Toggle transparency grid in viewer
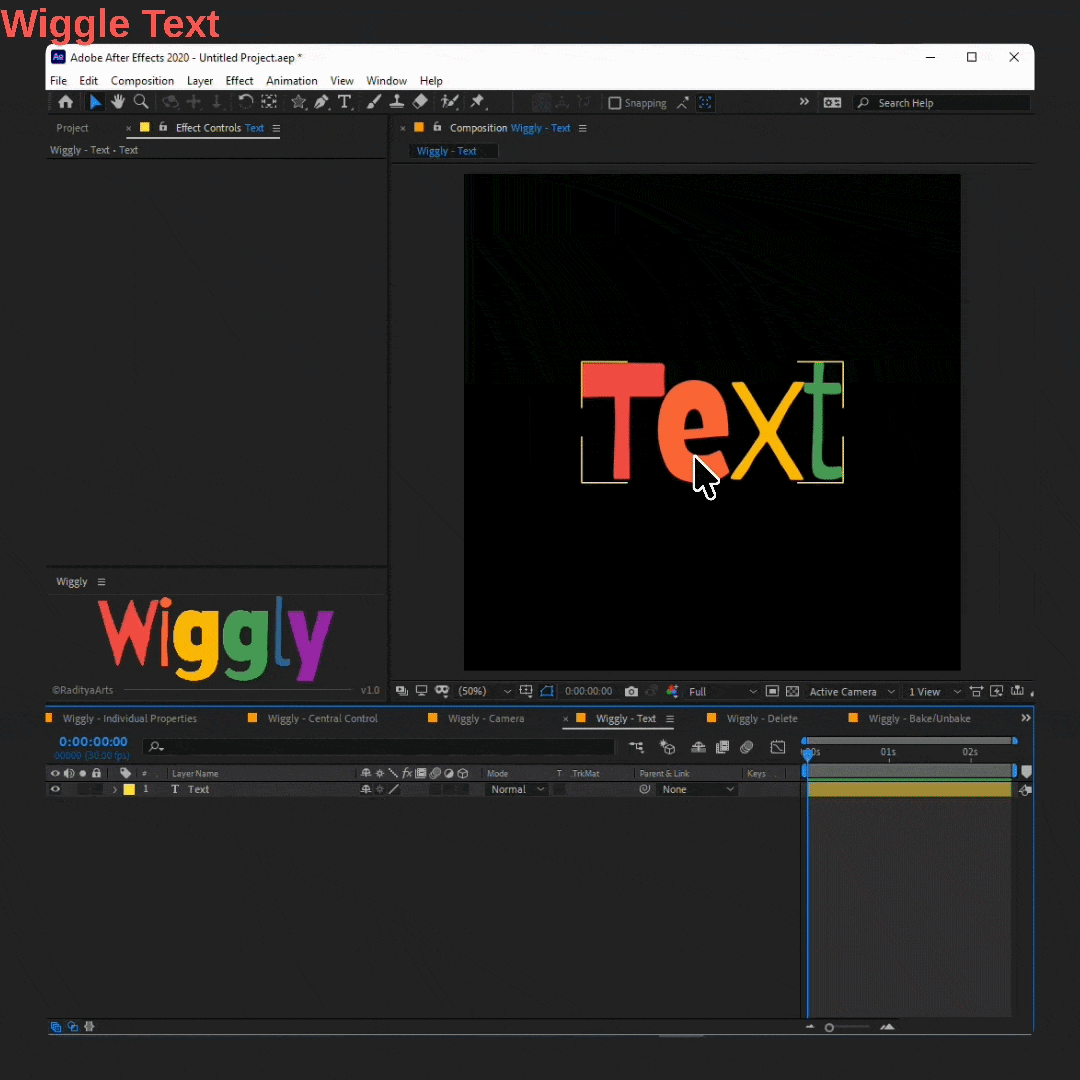Image resolution: width=1080 pixels, height=1080 pixels. pyautogui.click(x=792, y=691)
